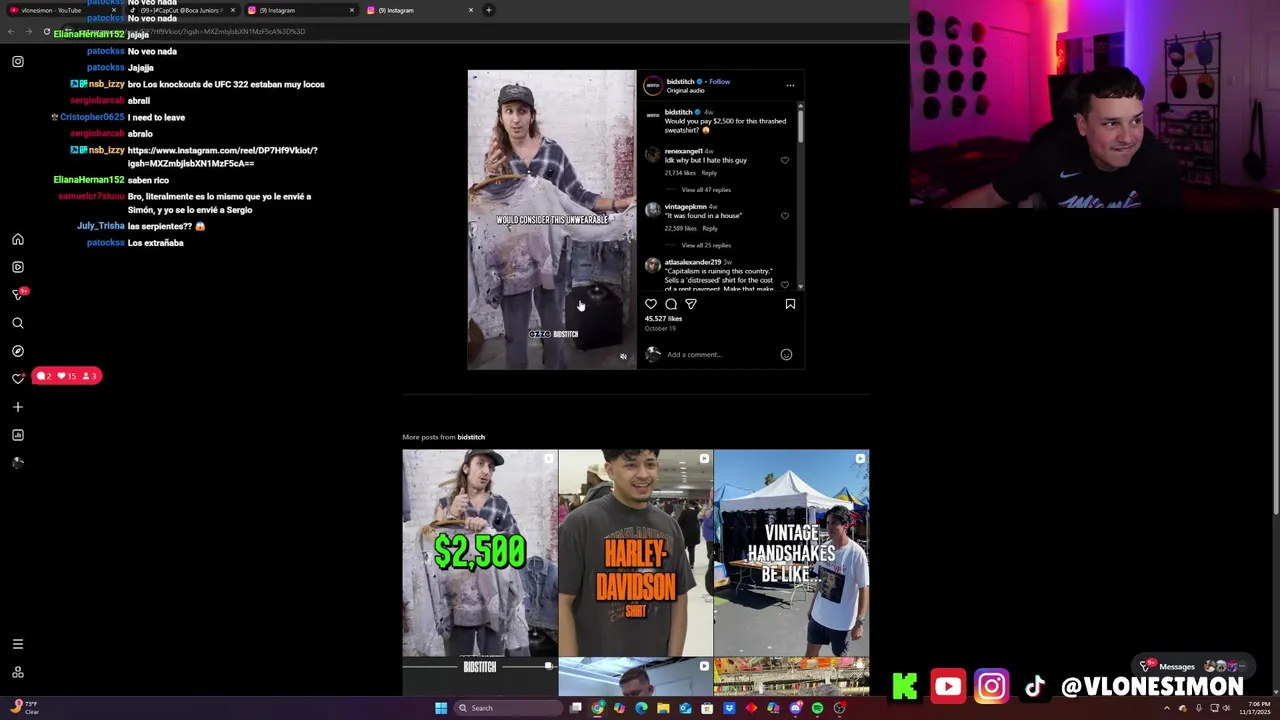The image size is (1280, 720).
Task: Share the post with paper-plane icon
Action: tap(691, 304)
